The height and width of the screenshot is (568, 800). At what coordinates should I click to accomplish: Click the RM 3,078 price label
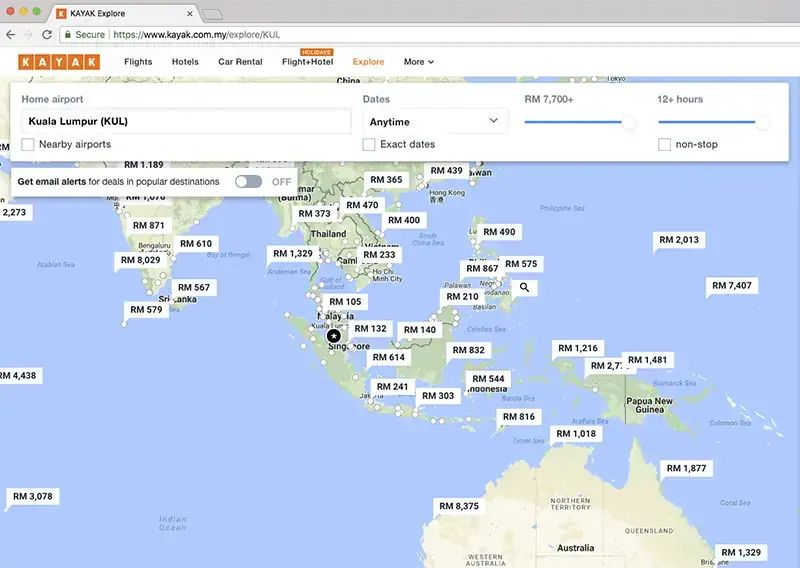pos(33,496)
